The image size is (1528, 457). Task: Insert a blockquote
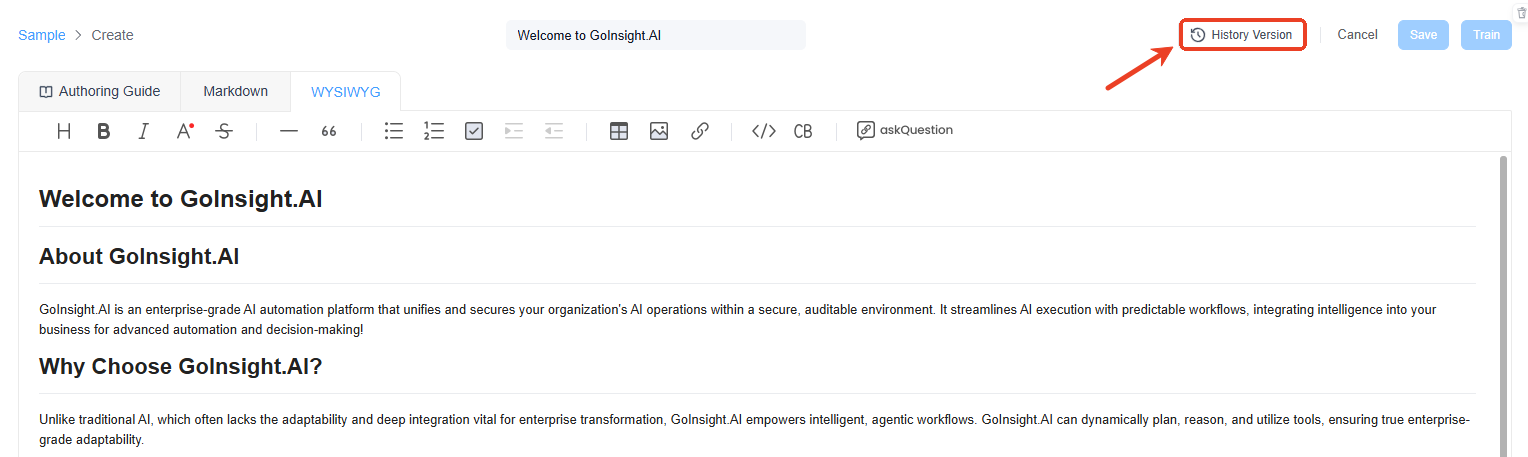click(x=328, y=131)
